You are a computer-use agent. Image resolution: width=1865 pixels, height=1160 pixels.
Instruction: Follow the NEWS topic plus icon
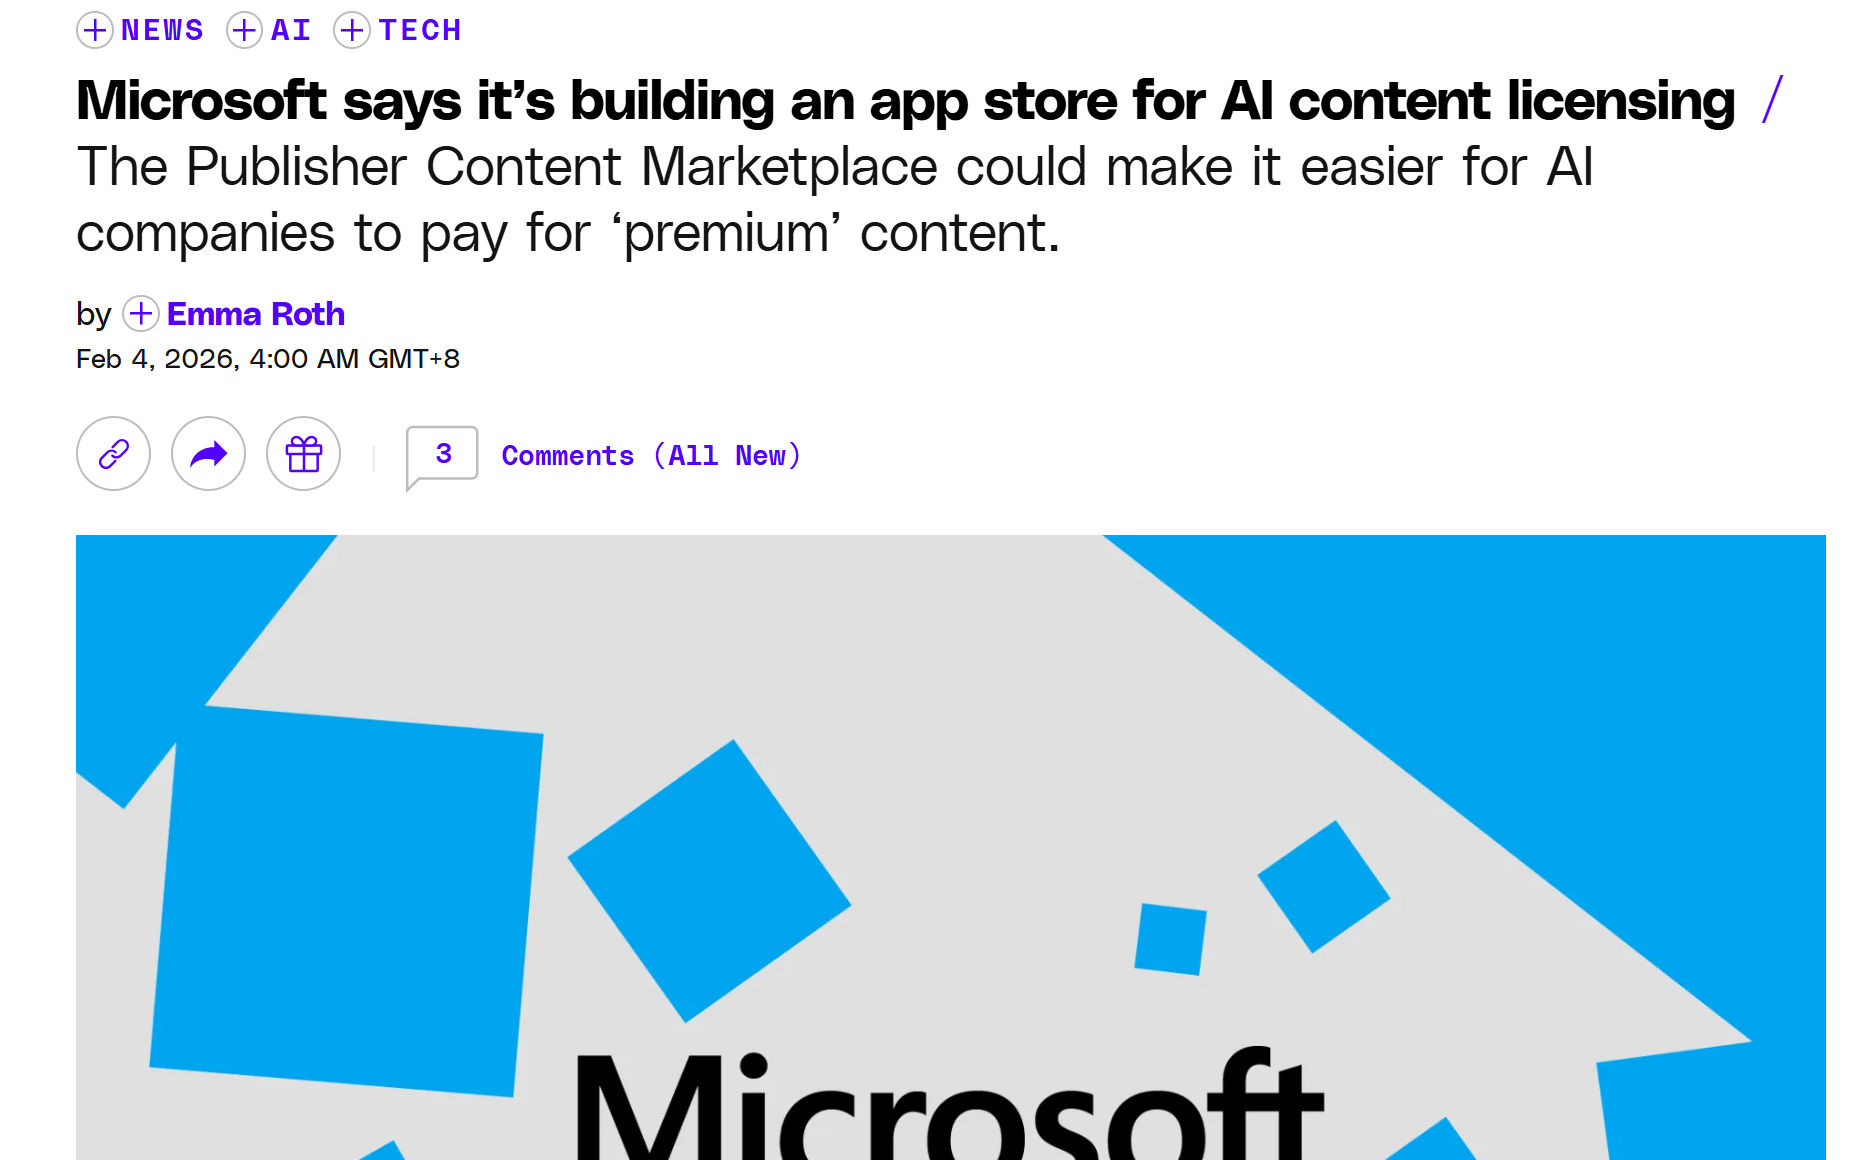tap(94, 30)
